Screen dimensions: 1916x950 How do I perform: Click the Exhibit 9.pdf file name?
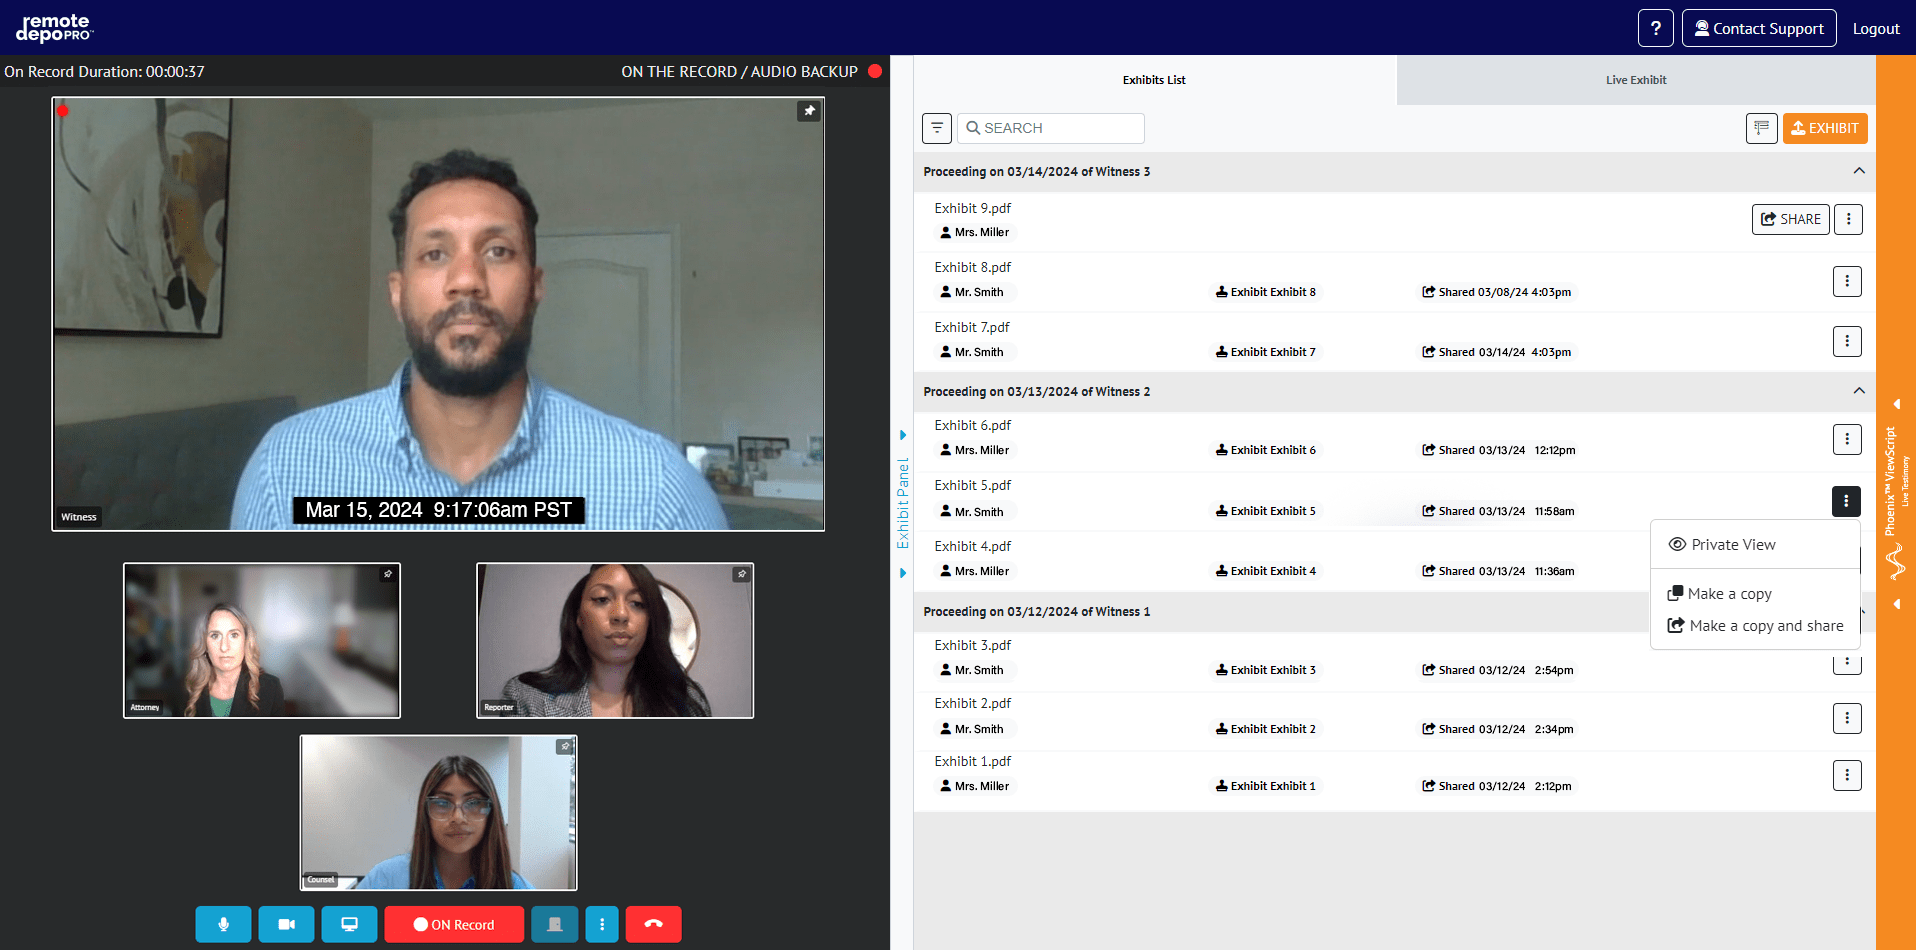tap(972, 208)
